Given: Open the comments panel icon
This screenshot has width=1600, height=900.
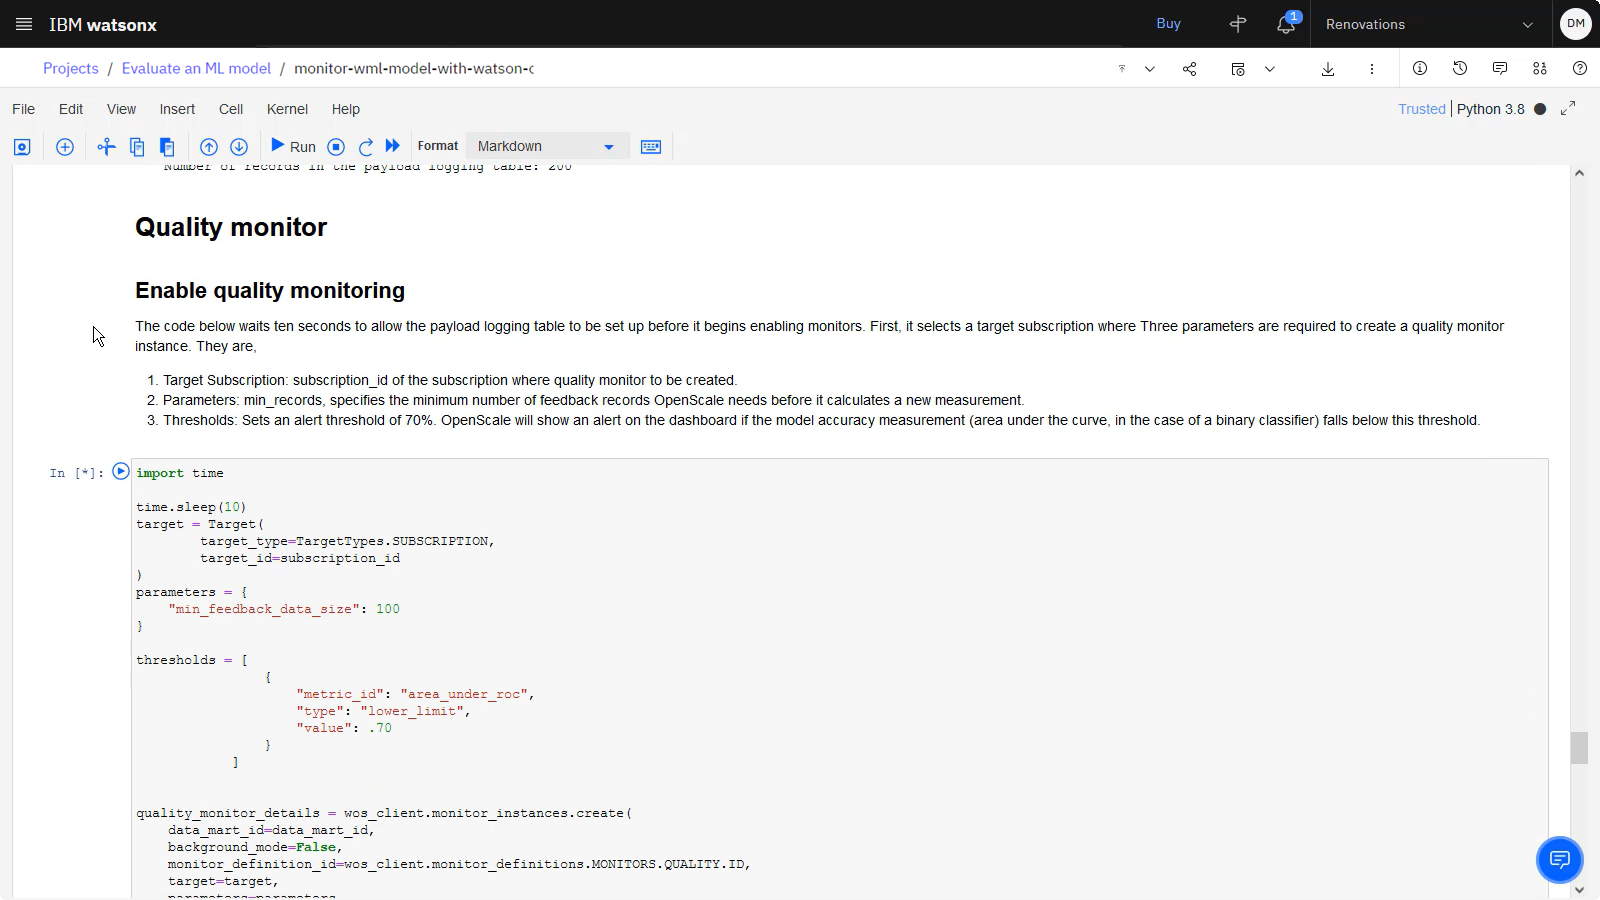Looking at the screenshot, I should pos(1500,68).
